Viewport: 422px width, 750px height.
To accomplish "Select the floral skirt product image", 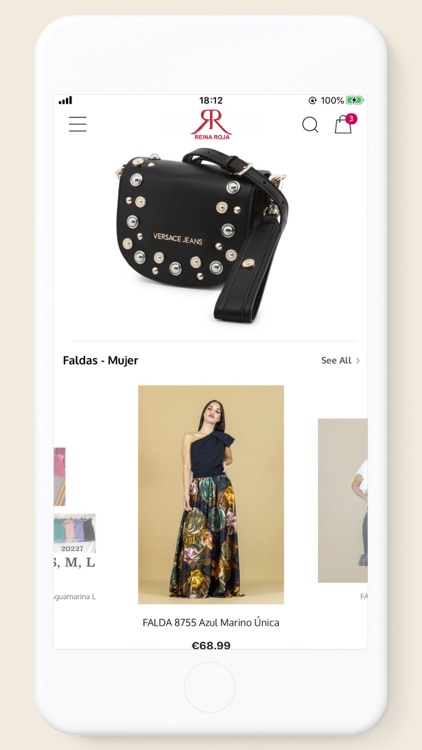I will [211, 495].
